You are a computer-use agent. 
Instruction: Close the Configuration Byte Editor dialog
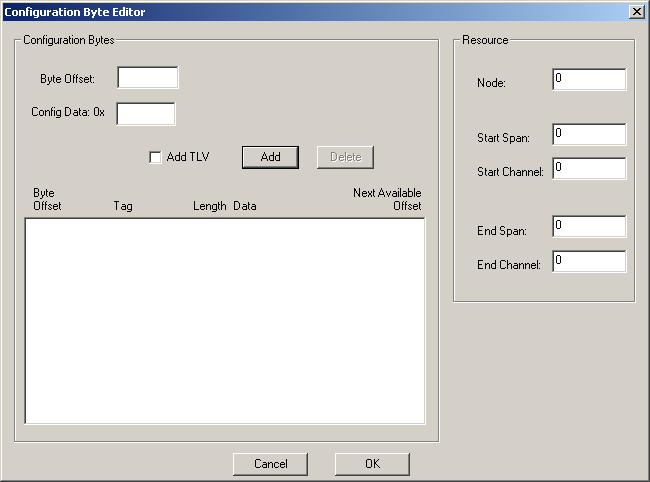(636, 11)
